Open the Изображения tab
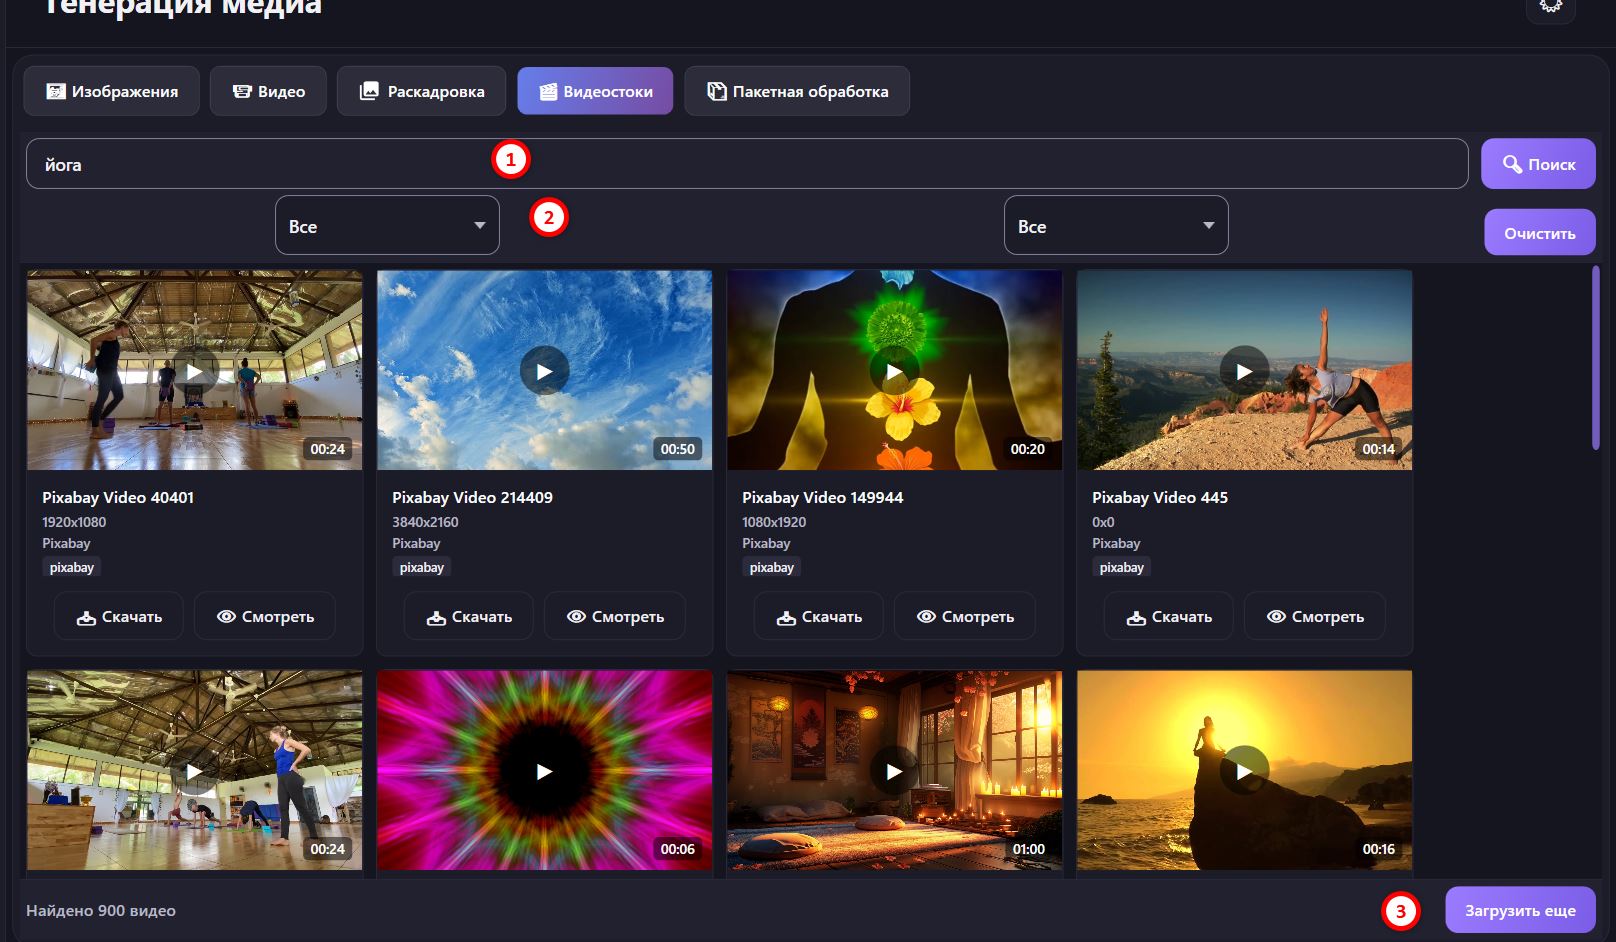The image size is (1616, 942). (111, 91)
